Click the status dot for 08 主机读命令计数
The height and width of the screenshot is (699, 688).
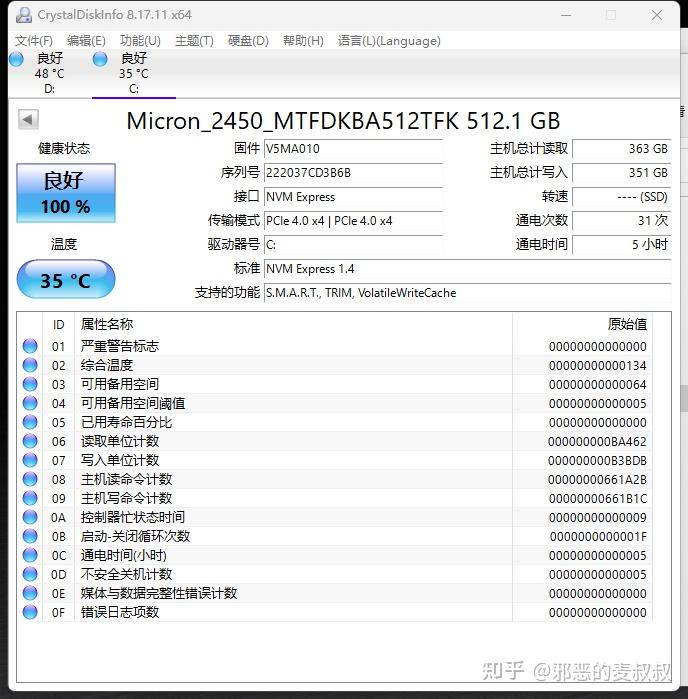(30, 479)
